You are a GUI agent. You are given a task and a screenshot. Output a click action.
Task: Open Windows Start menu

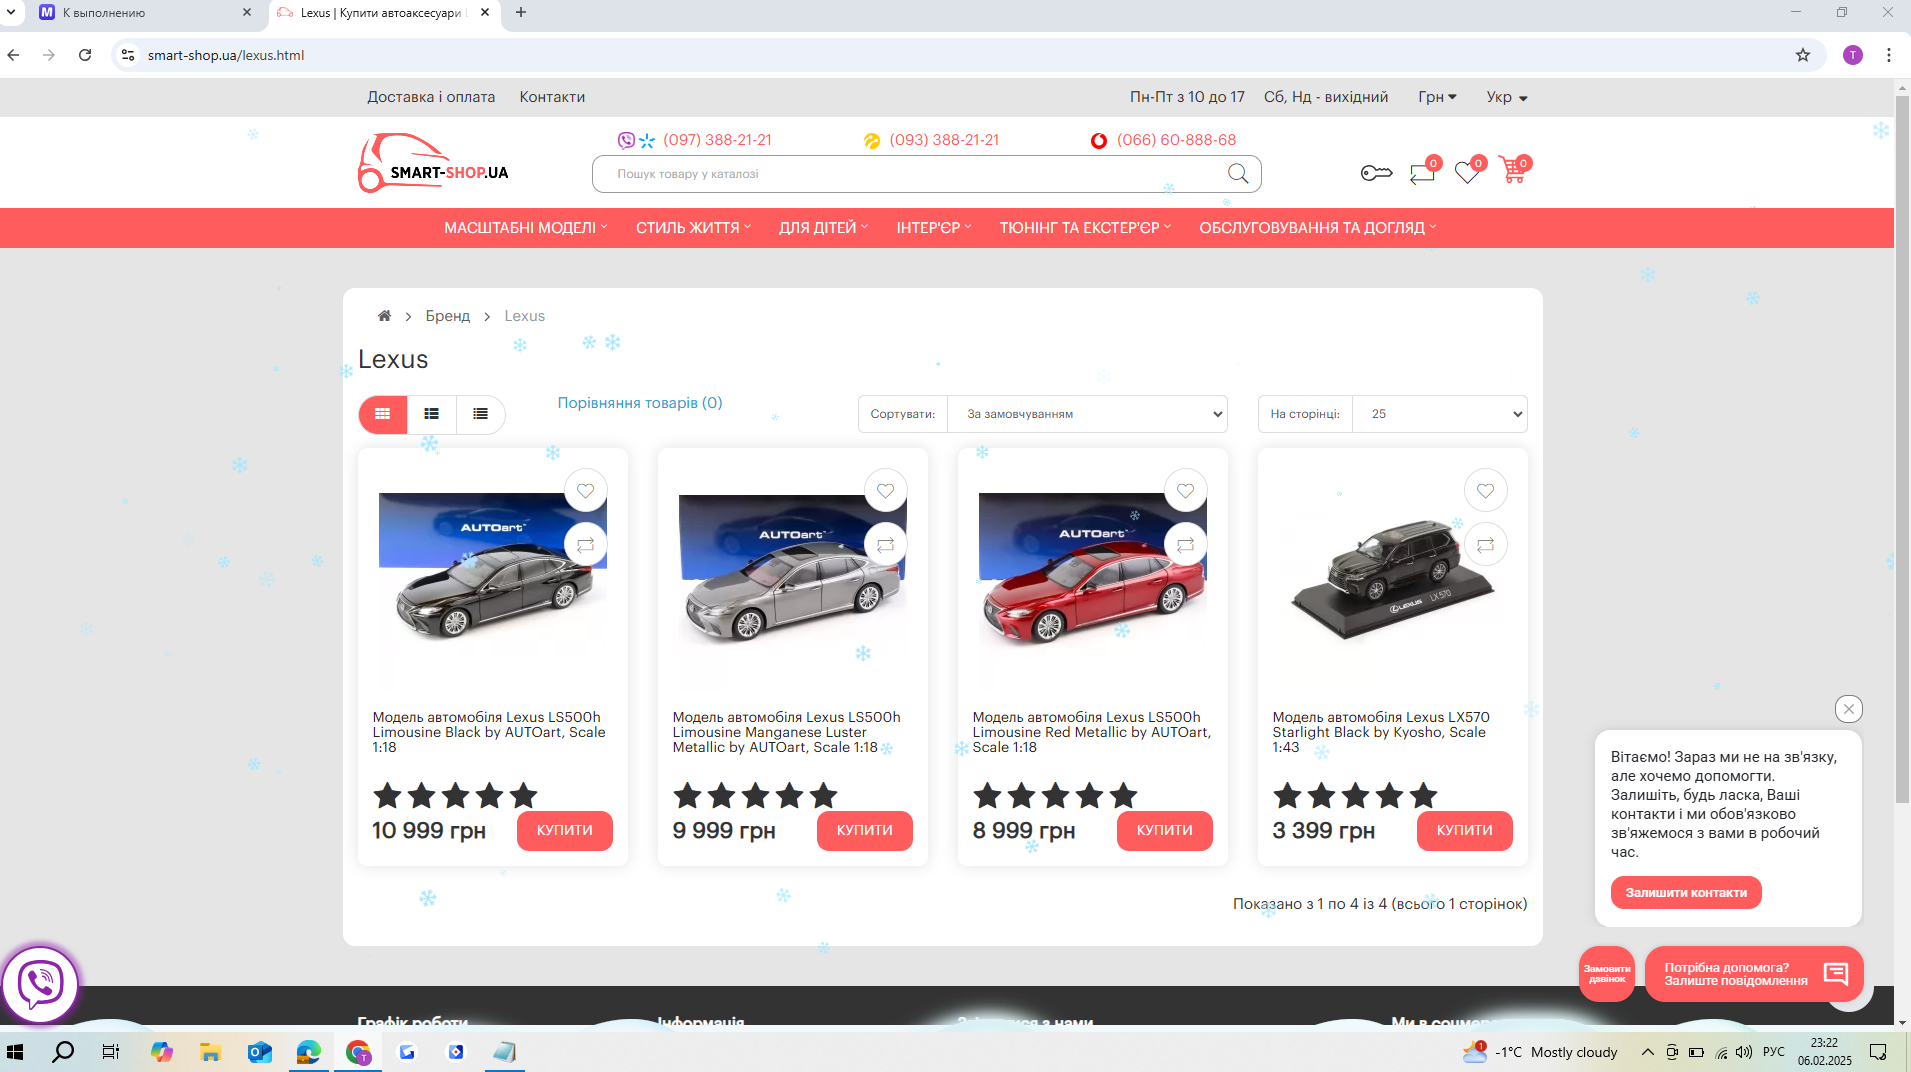[x=15, y=1052]
